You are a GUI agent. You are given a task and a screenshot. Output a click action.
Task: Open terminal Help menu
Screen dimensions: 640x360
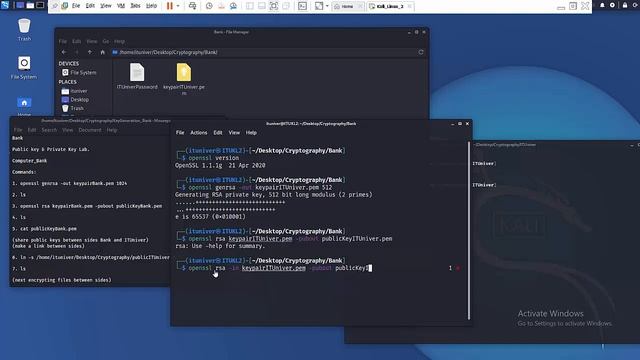pyautogui.click(x=251, y=133)
